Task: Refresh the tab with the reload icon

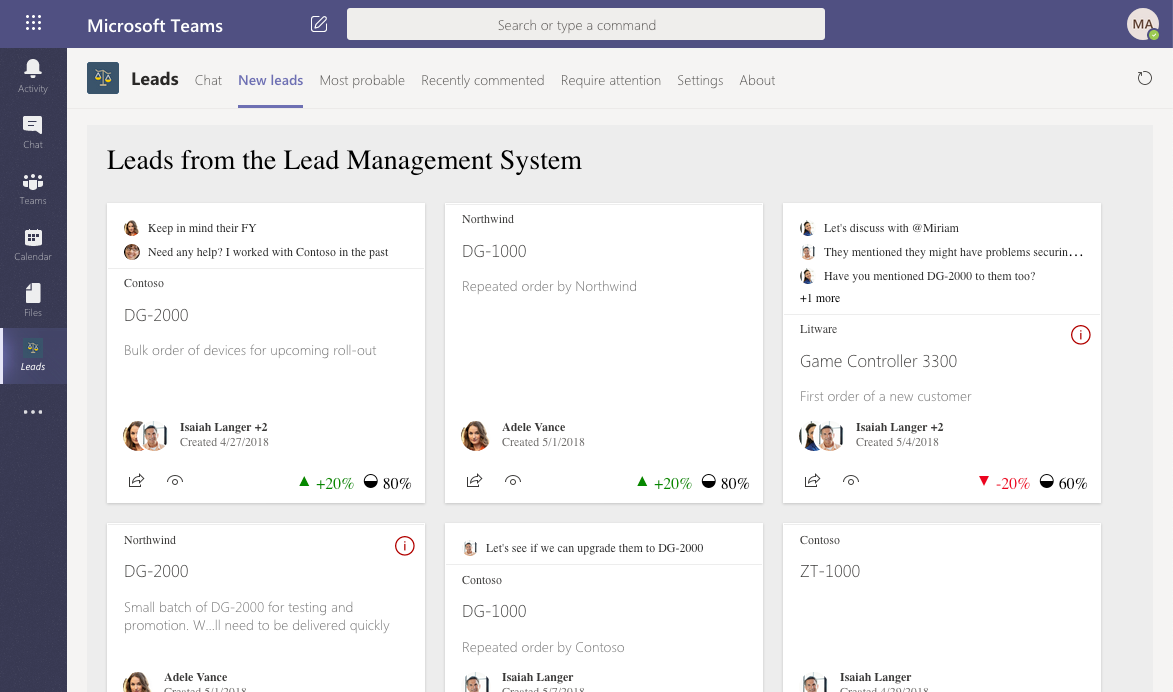Action: [x=1145, y=78]
